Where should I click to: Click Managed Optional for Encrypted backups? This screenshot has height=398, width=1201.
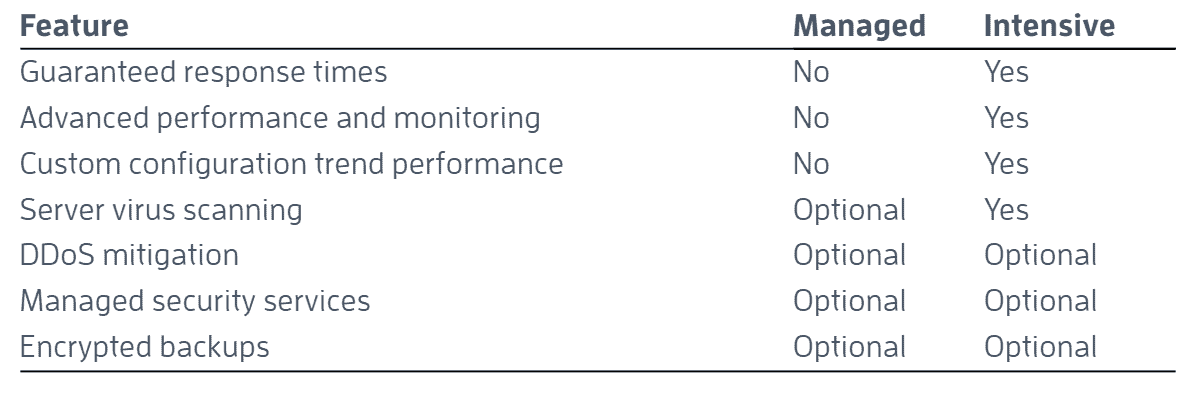tap(850, 348)
